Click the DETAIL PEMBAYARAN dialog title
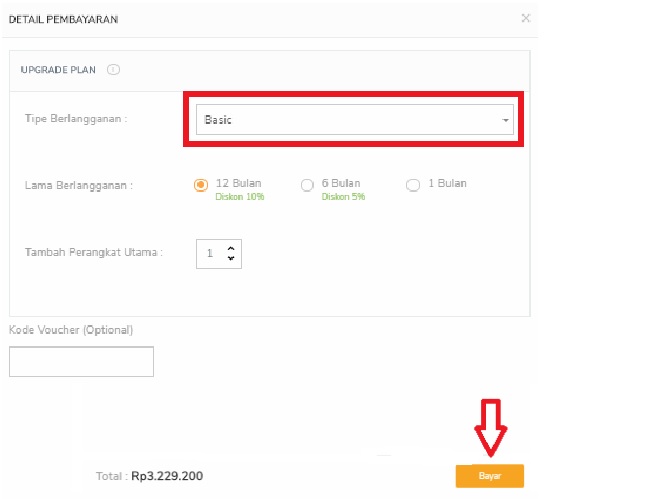660x499 pixels. [64, 19]
